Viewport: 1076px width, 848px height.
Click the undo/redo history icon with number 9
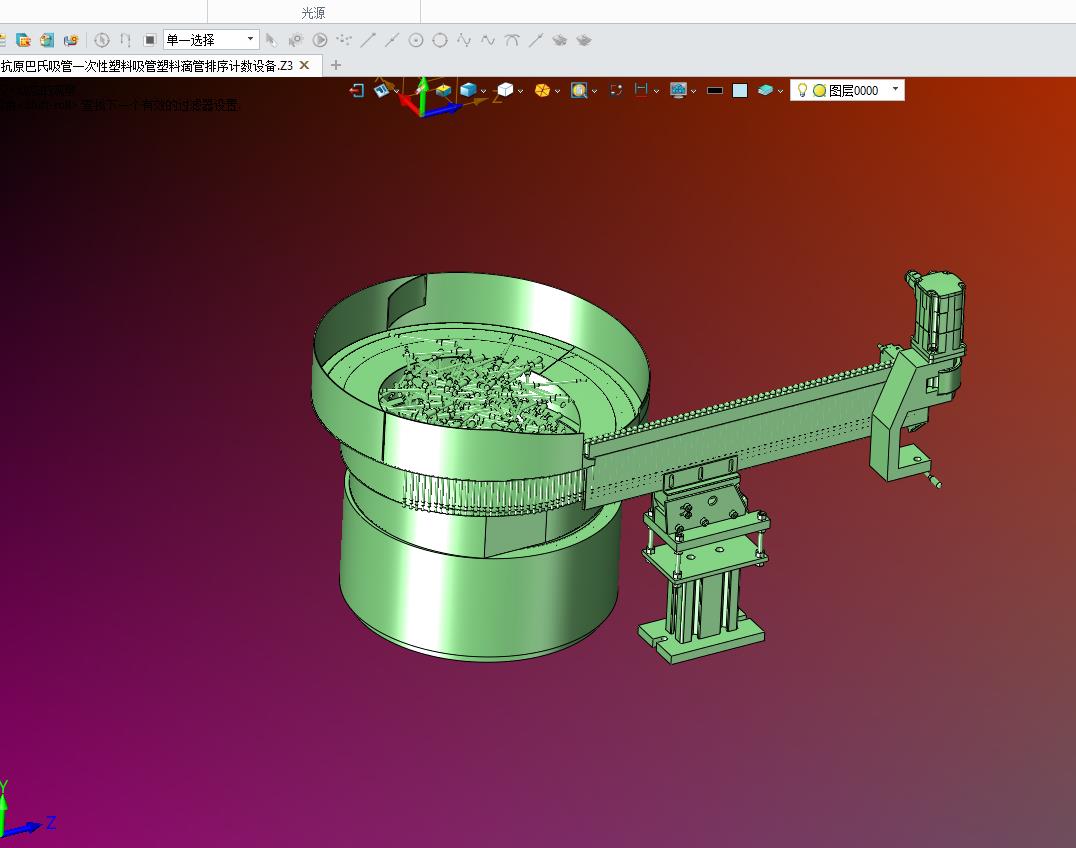click(71, 40)
